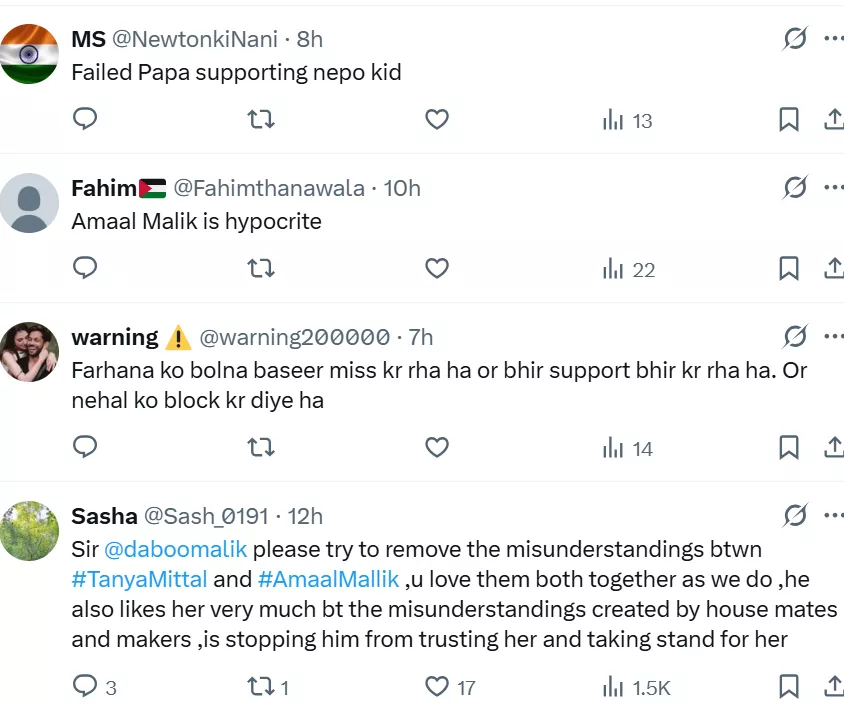Viewport: 844px width, 710px height.
Task: Reply to MS's "Failed Papa" tweet
Action: point(86,120)
